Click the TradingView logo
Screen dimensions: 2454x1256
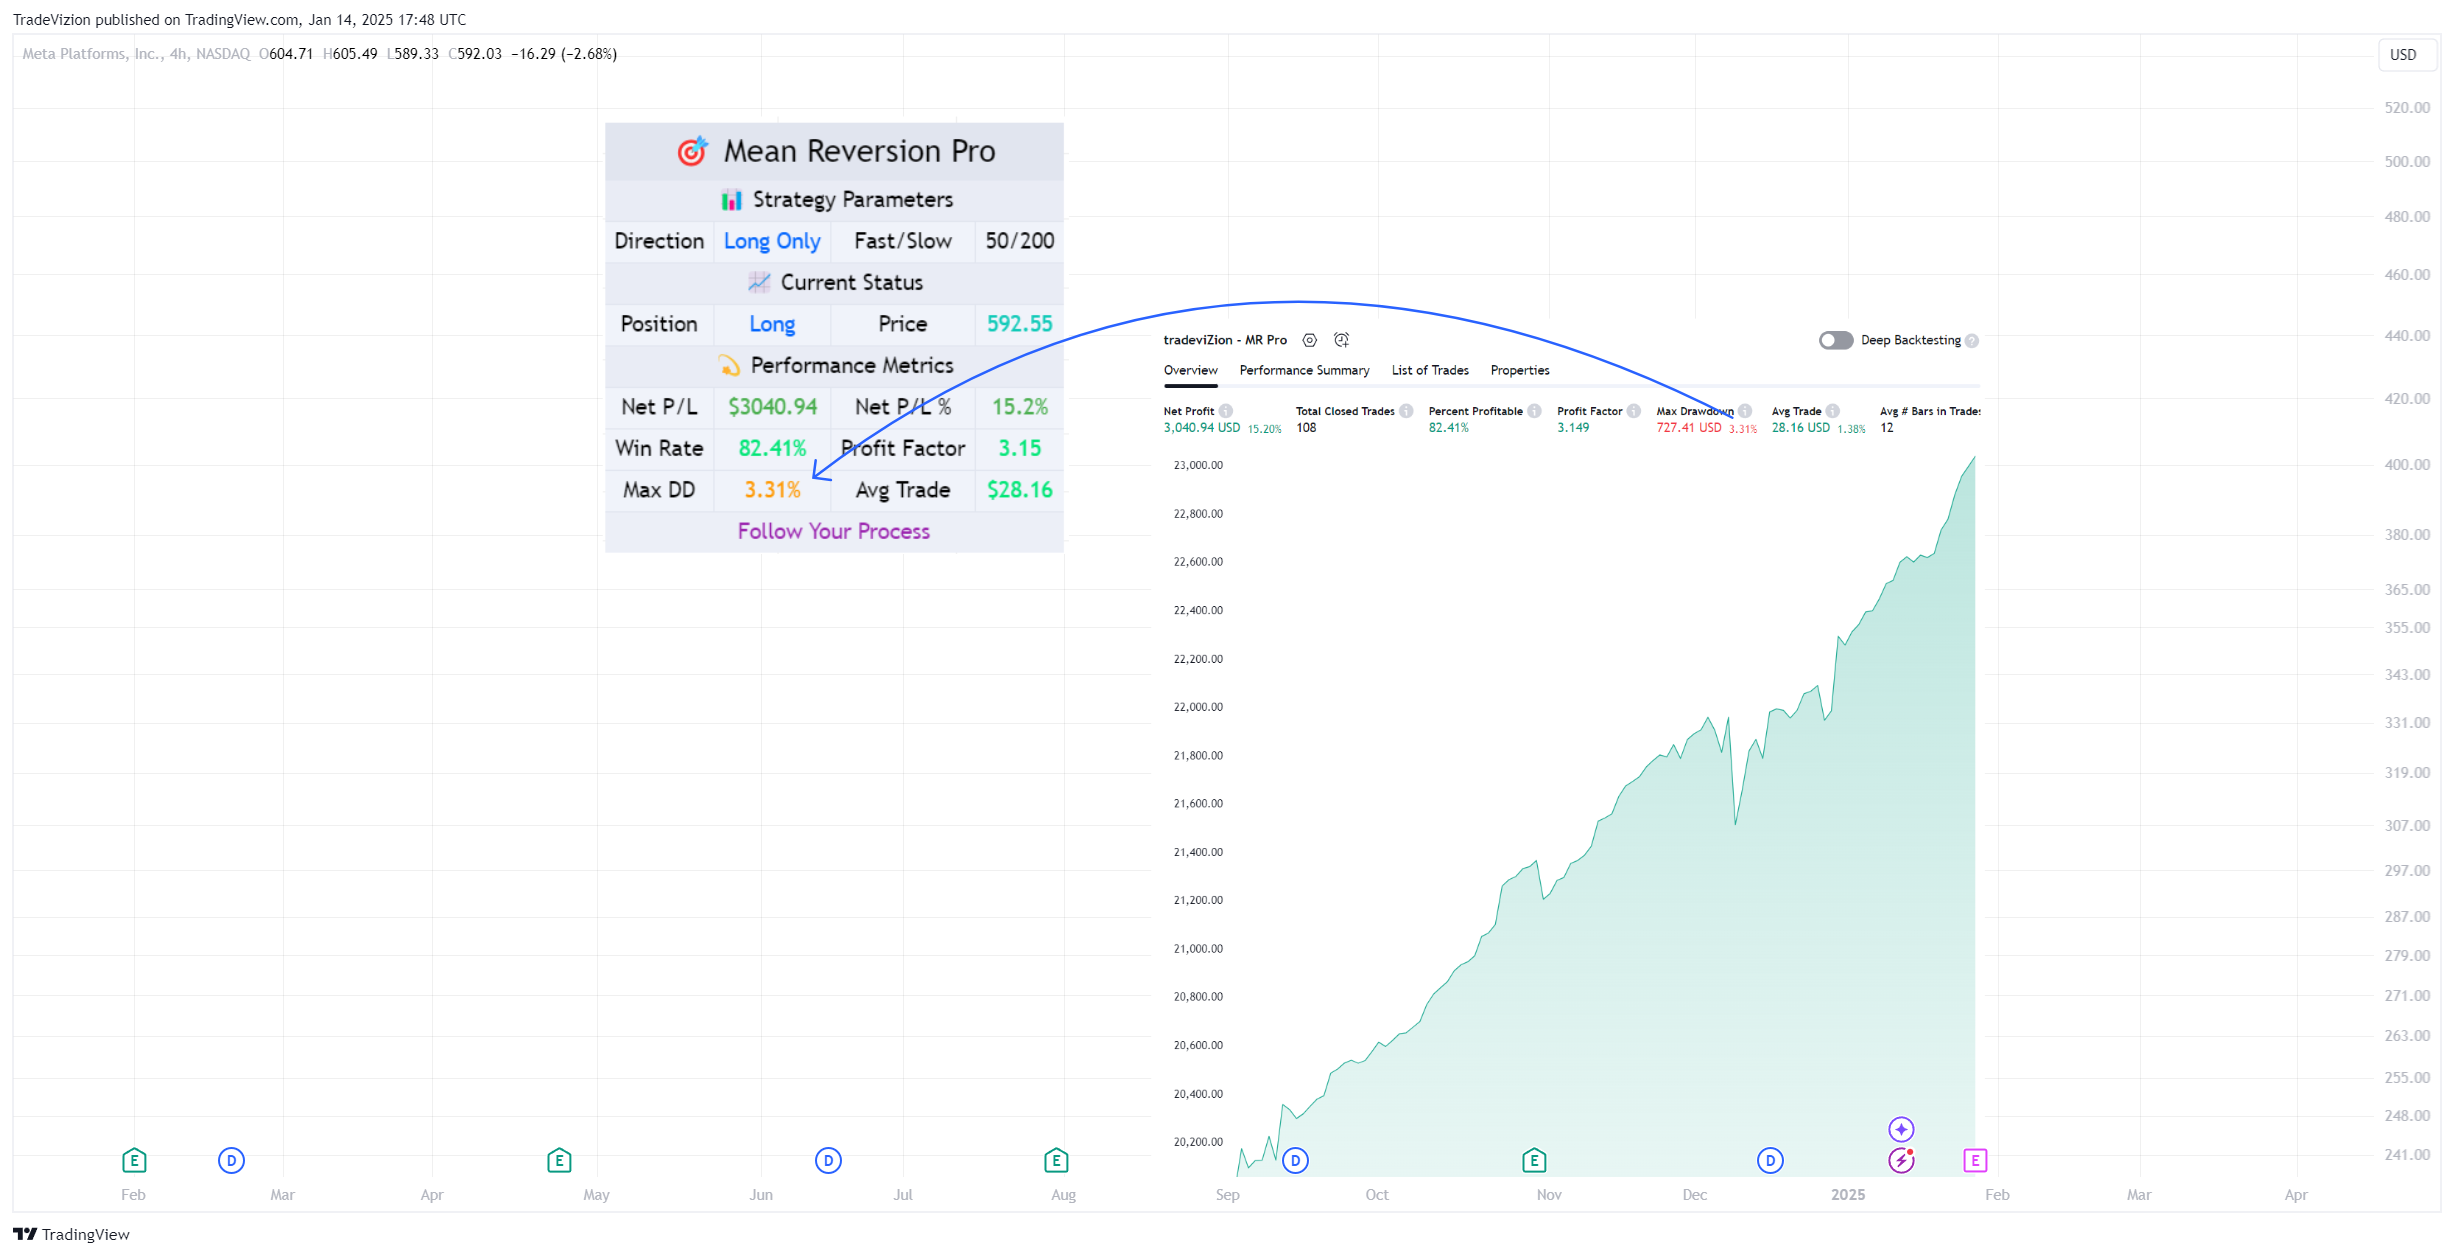click(71, 1234)
